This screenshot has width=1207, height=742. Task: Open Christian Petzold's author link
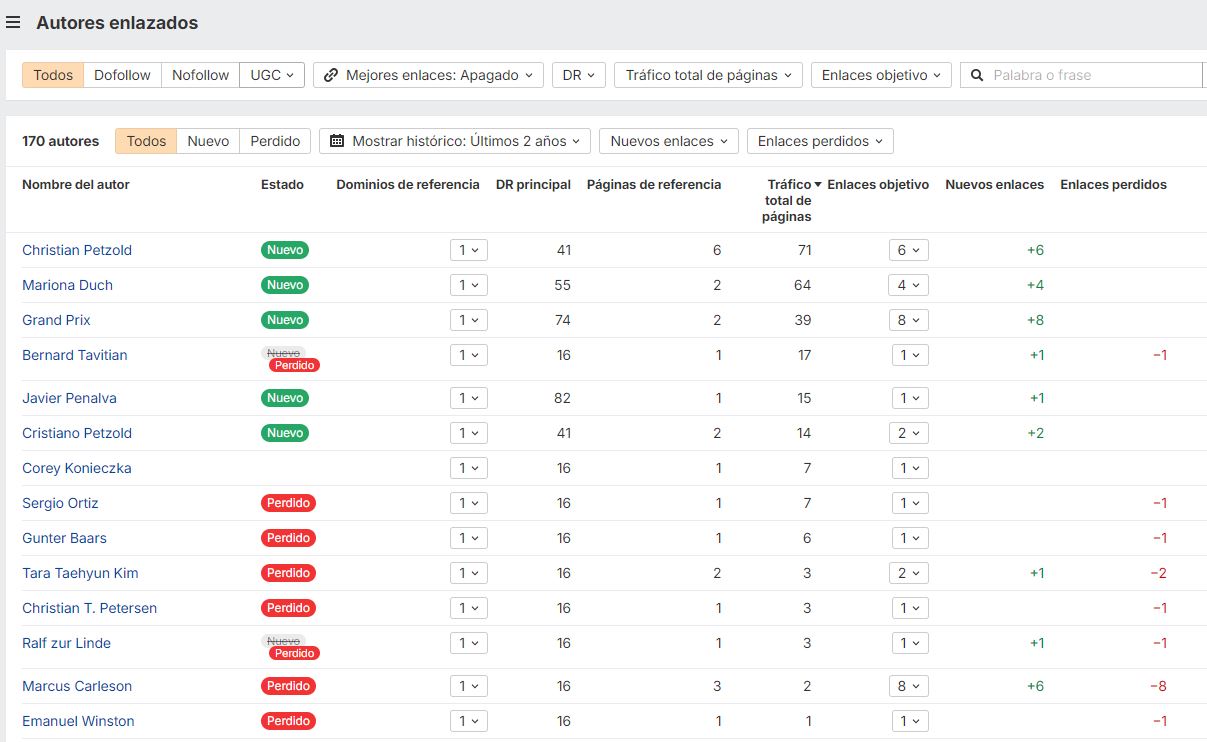click(x=77, y=250)
